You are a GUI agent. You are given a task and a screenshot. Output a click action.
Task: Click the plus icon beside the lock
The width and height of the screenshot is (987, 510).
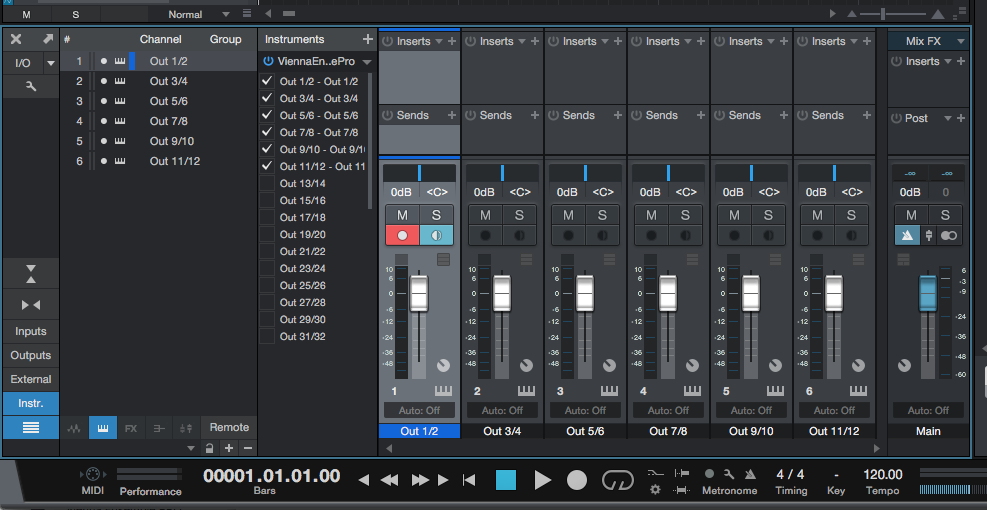coord(229,448)
